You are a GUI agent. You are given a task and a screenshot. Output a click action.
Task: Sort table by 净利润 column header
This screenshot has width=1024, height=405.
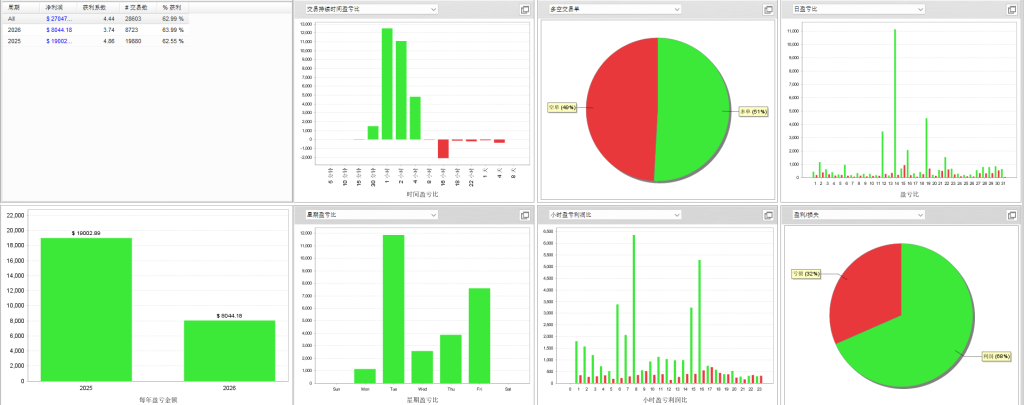(x=56, y=7)
